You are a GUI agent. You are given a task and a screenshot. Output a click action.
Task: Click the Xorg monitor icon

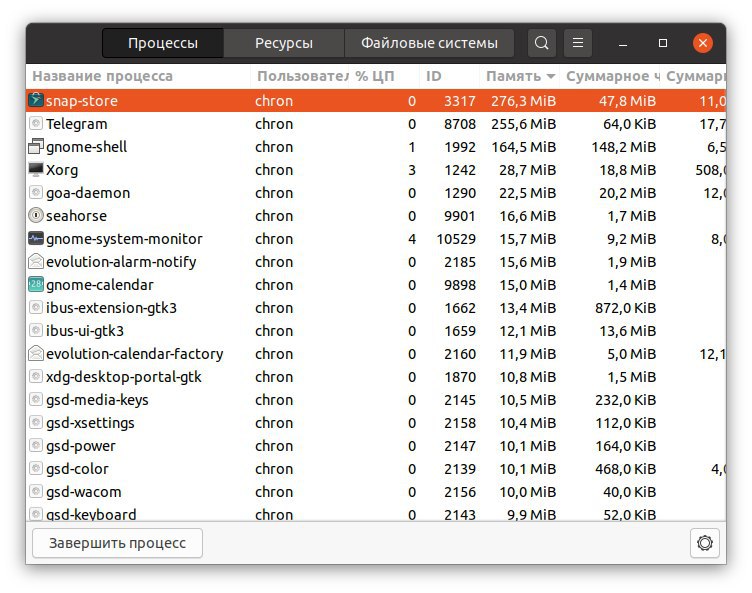[36, 169]
